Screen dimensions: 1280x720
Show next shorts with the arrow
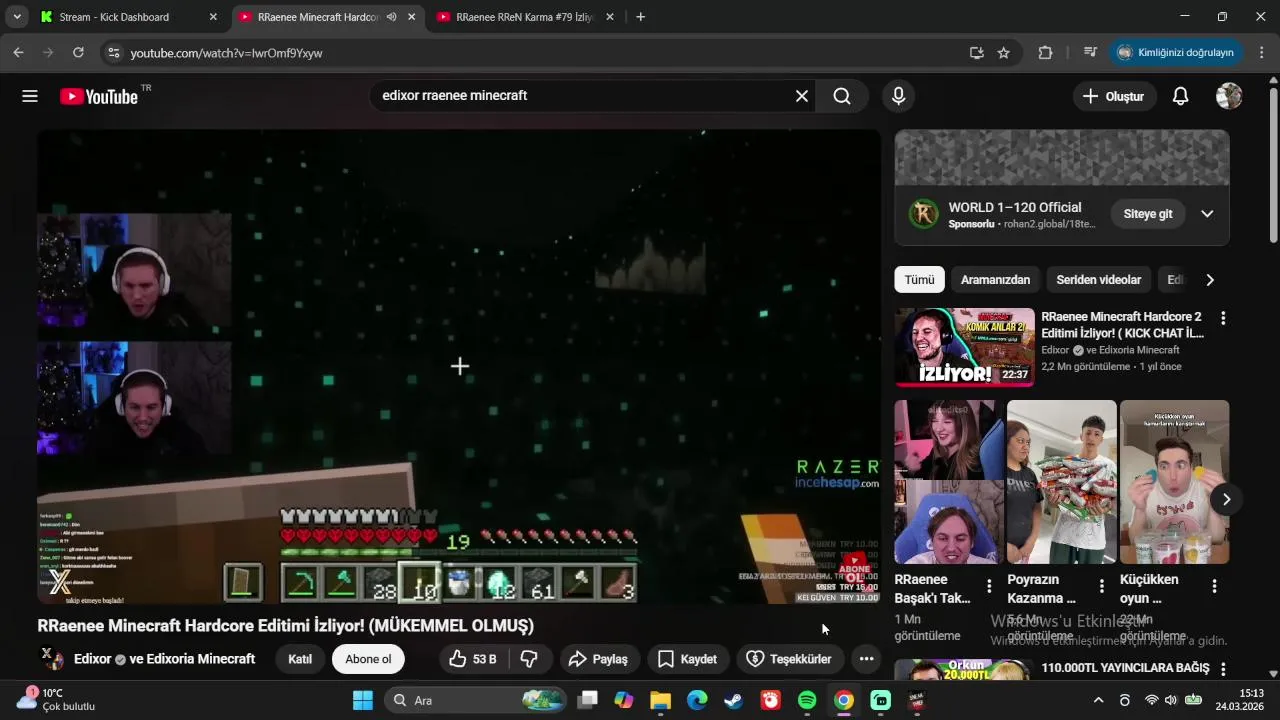click(x=1226, y=499)
